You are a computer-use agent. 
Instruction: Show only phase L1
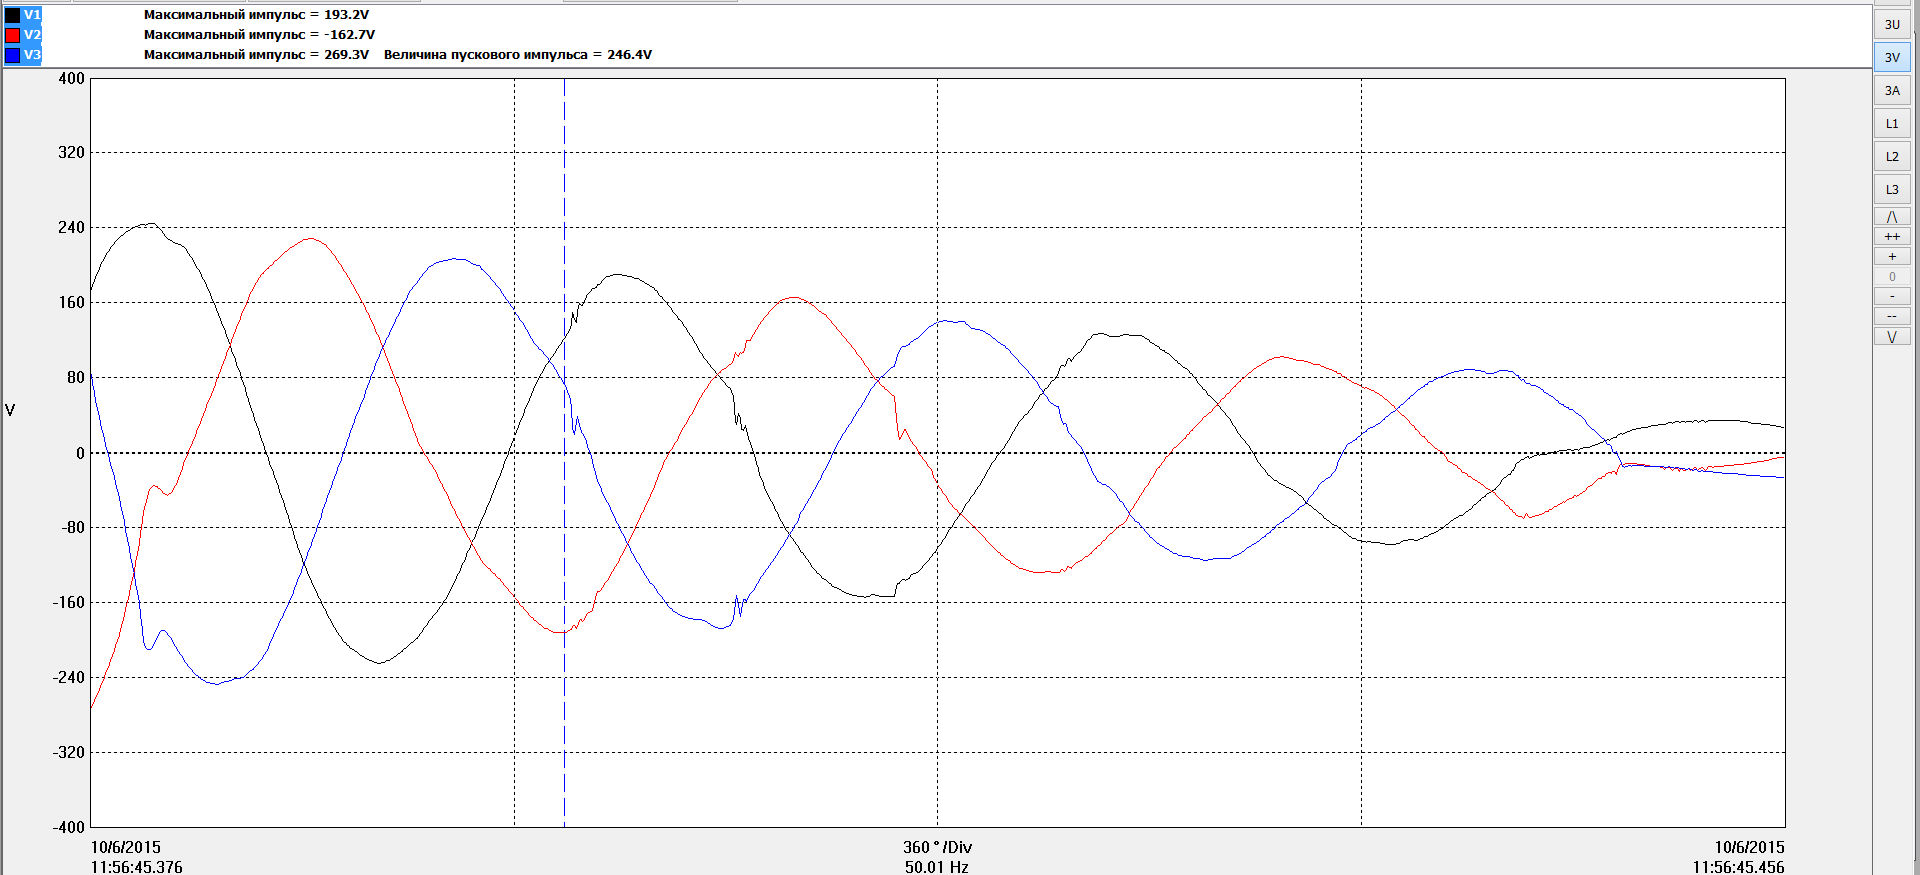coord(1892,123)
